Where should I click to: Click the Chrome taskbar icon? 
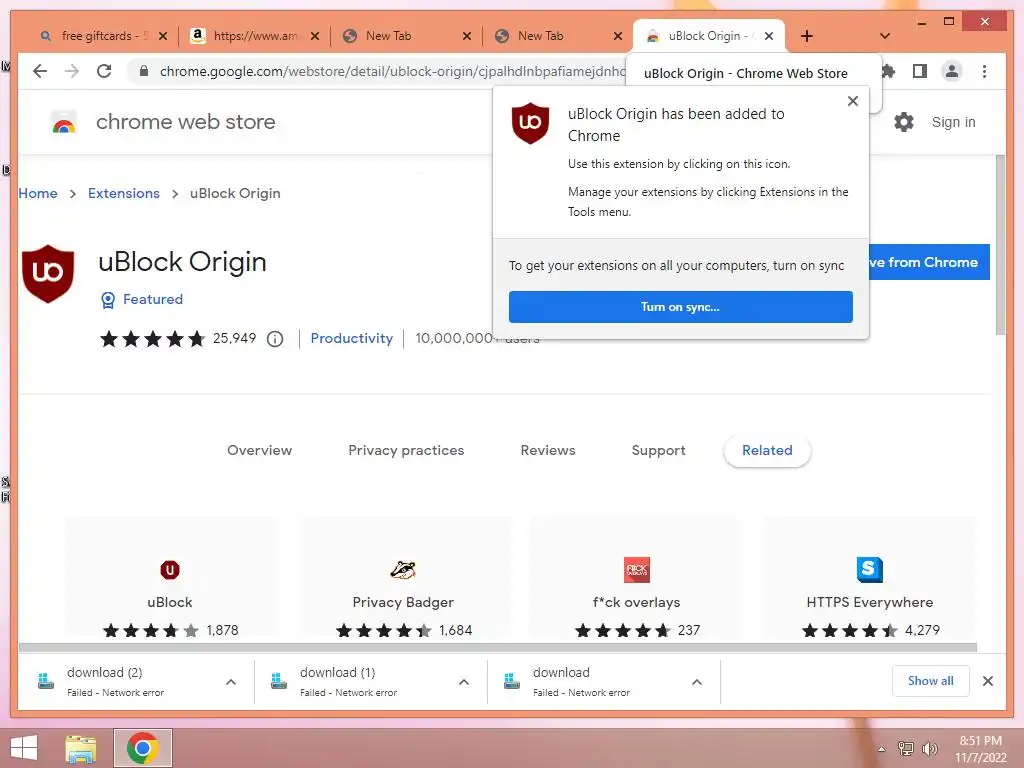point(142,748)
